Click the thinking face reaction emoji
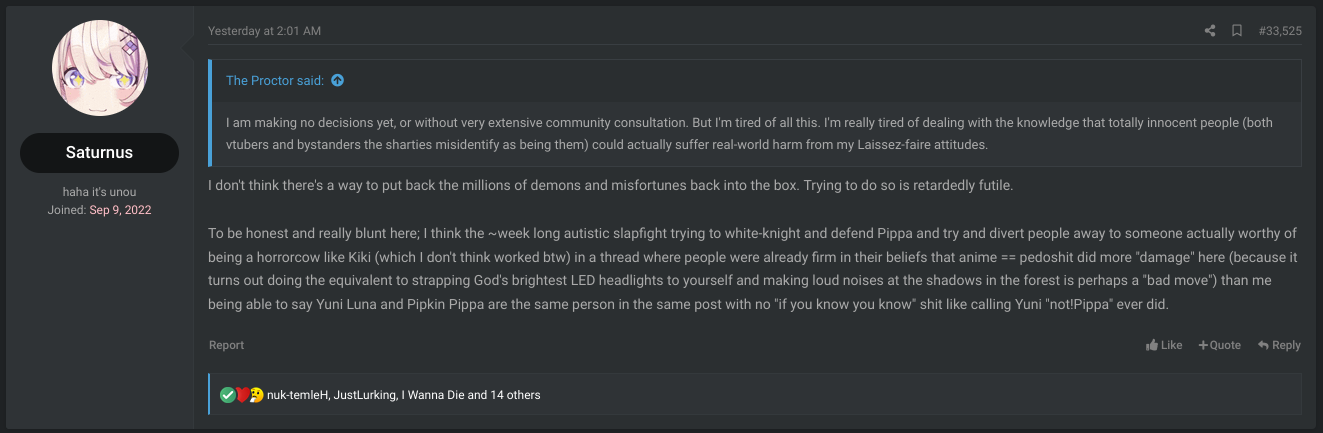Screen dimensions: 1323x433 tap(256, 395)
